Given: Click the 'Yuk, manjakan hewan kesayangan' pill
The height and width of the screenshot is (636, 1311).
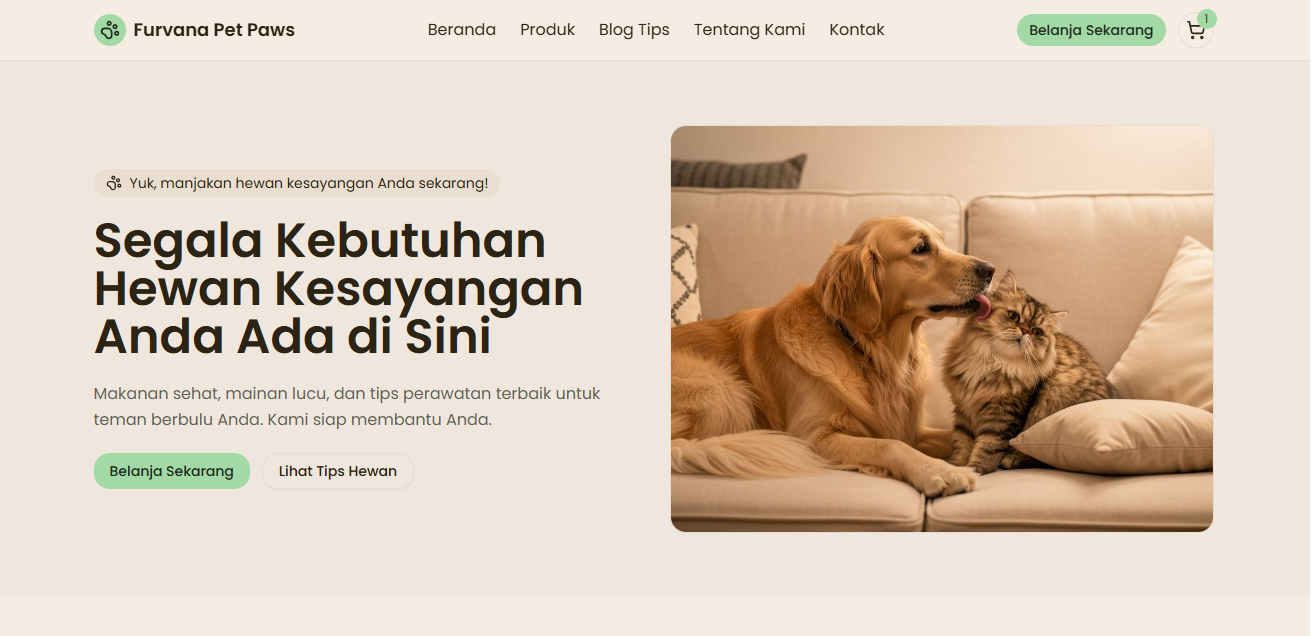Looking at the screenshot, I should [x=297, y=183].
